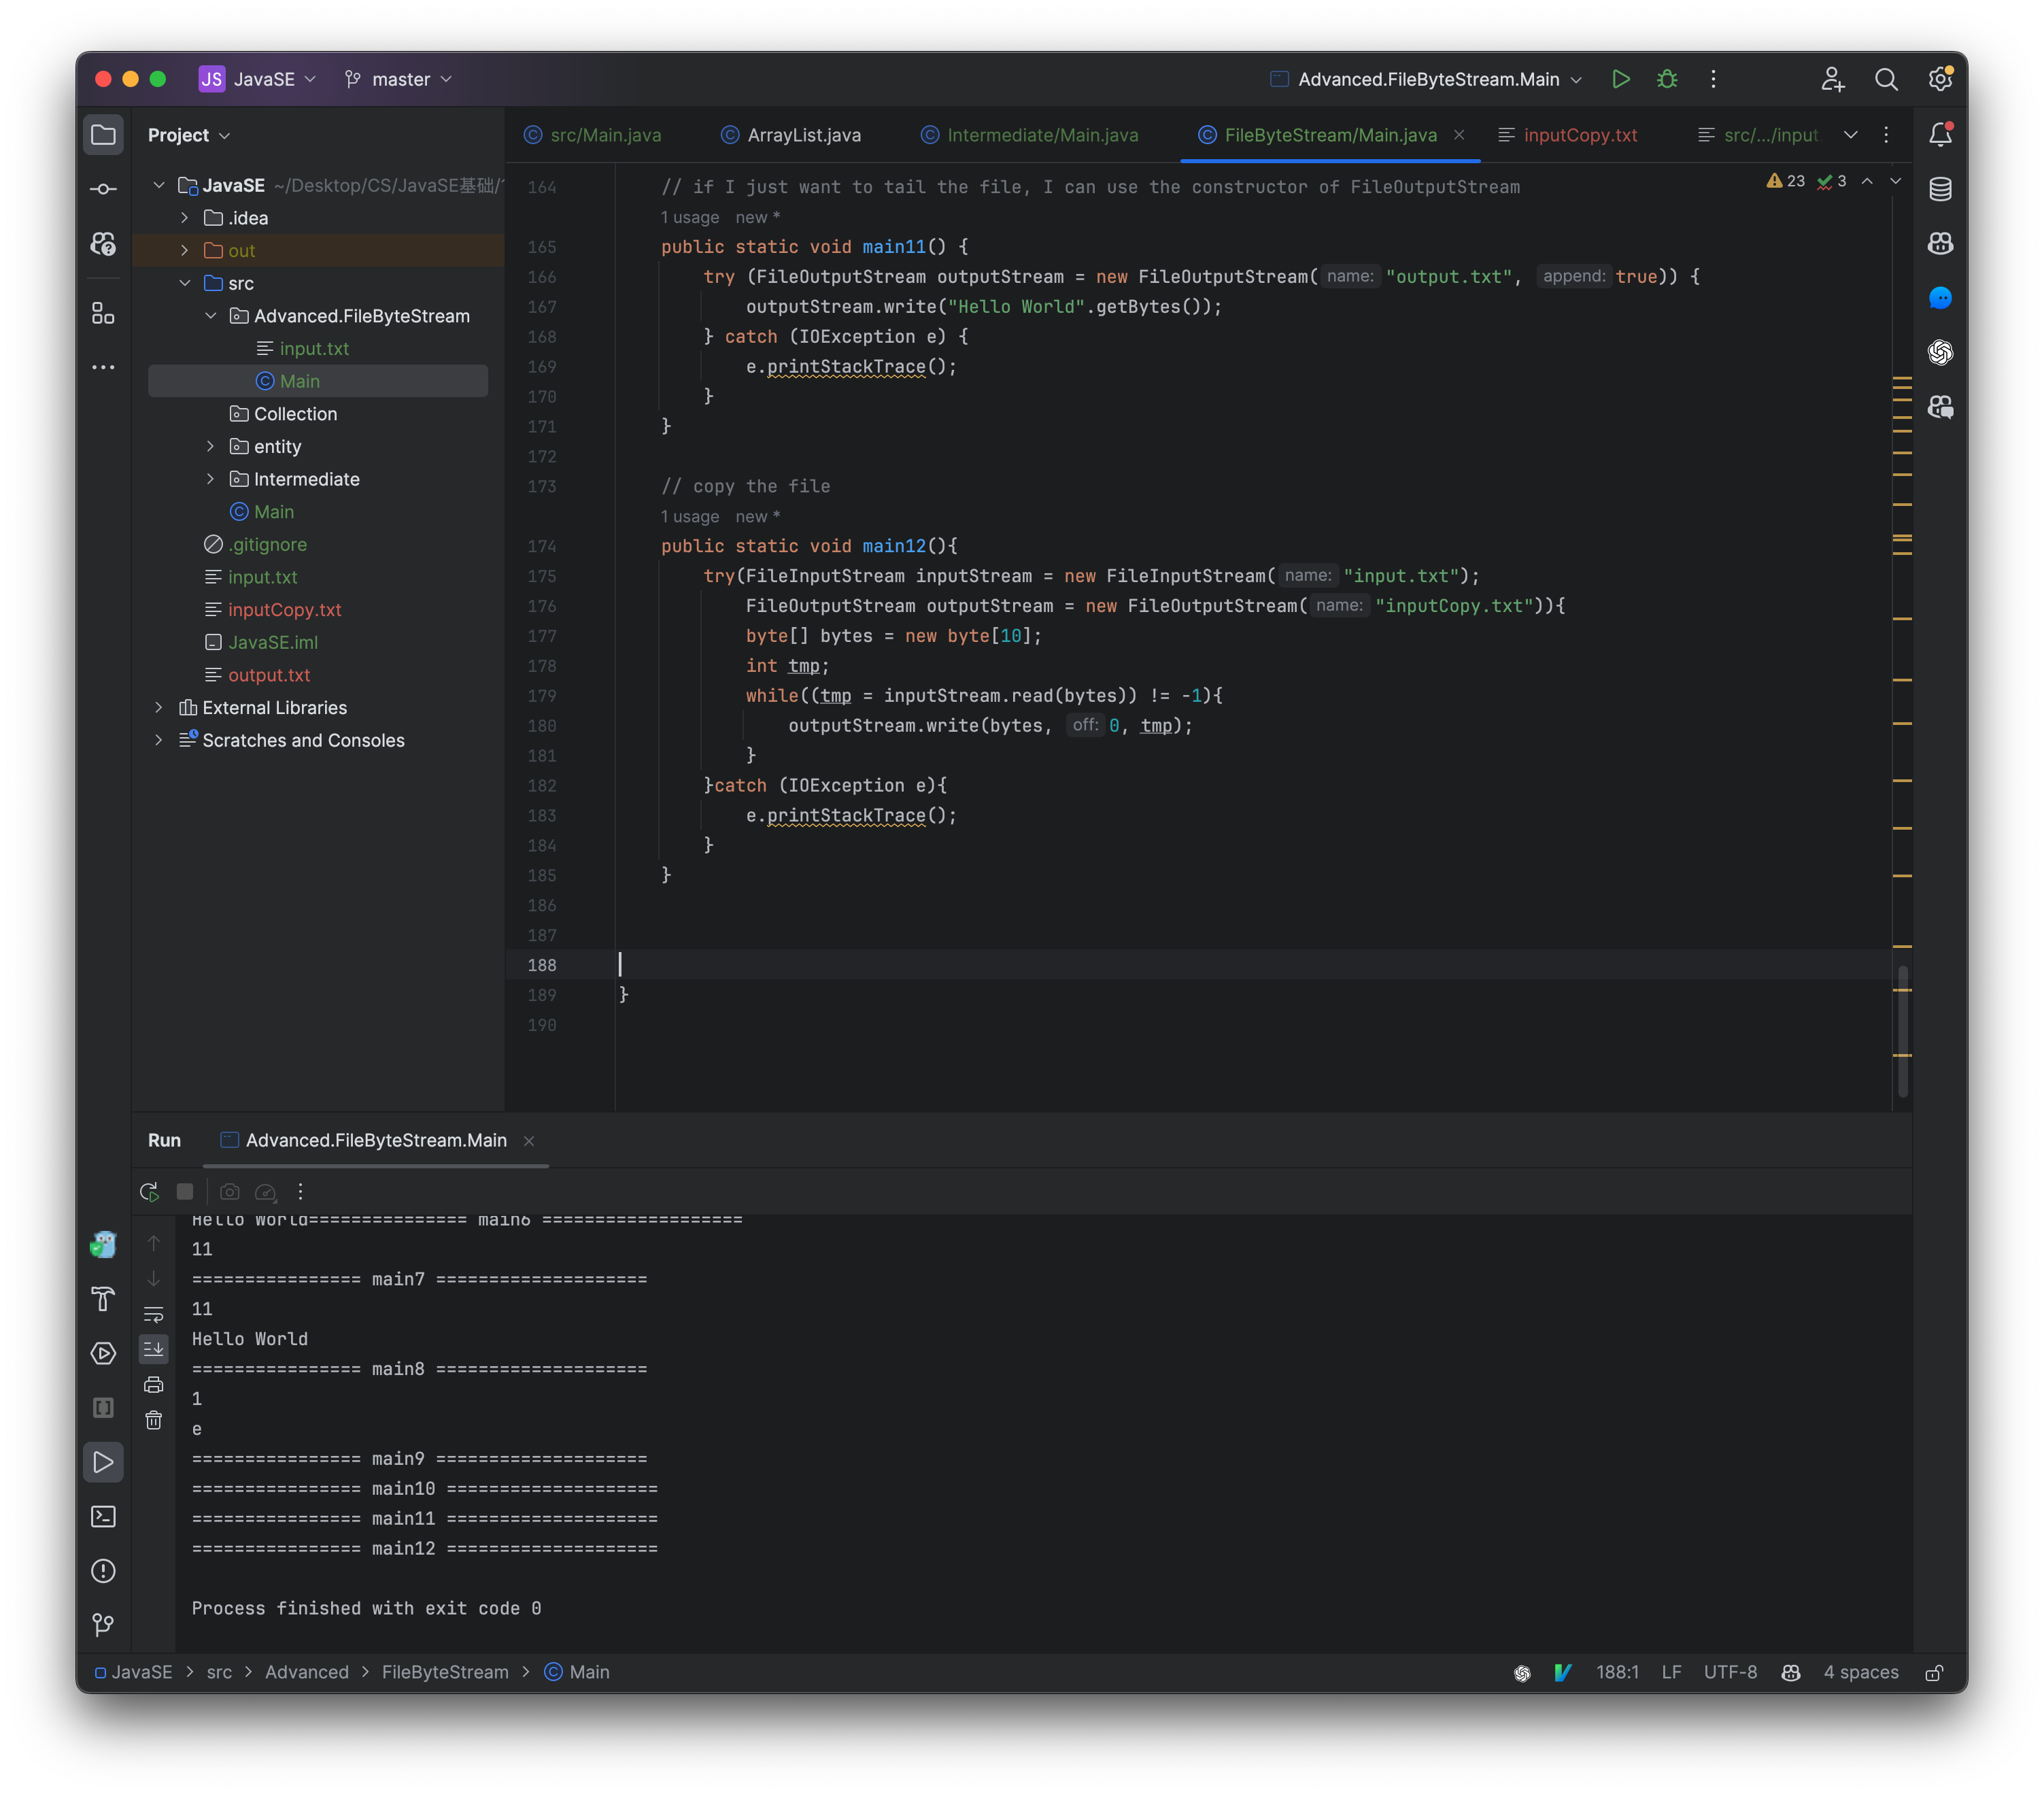Viewport: 2044px width, 1794px height.
Task: Take a thread dump with the camera icon
Action: point(229,1192)
